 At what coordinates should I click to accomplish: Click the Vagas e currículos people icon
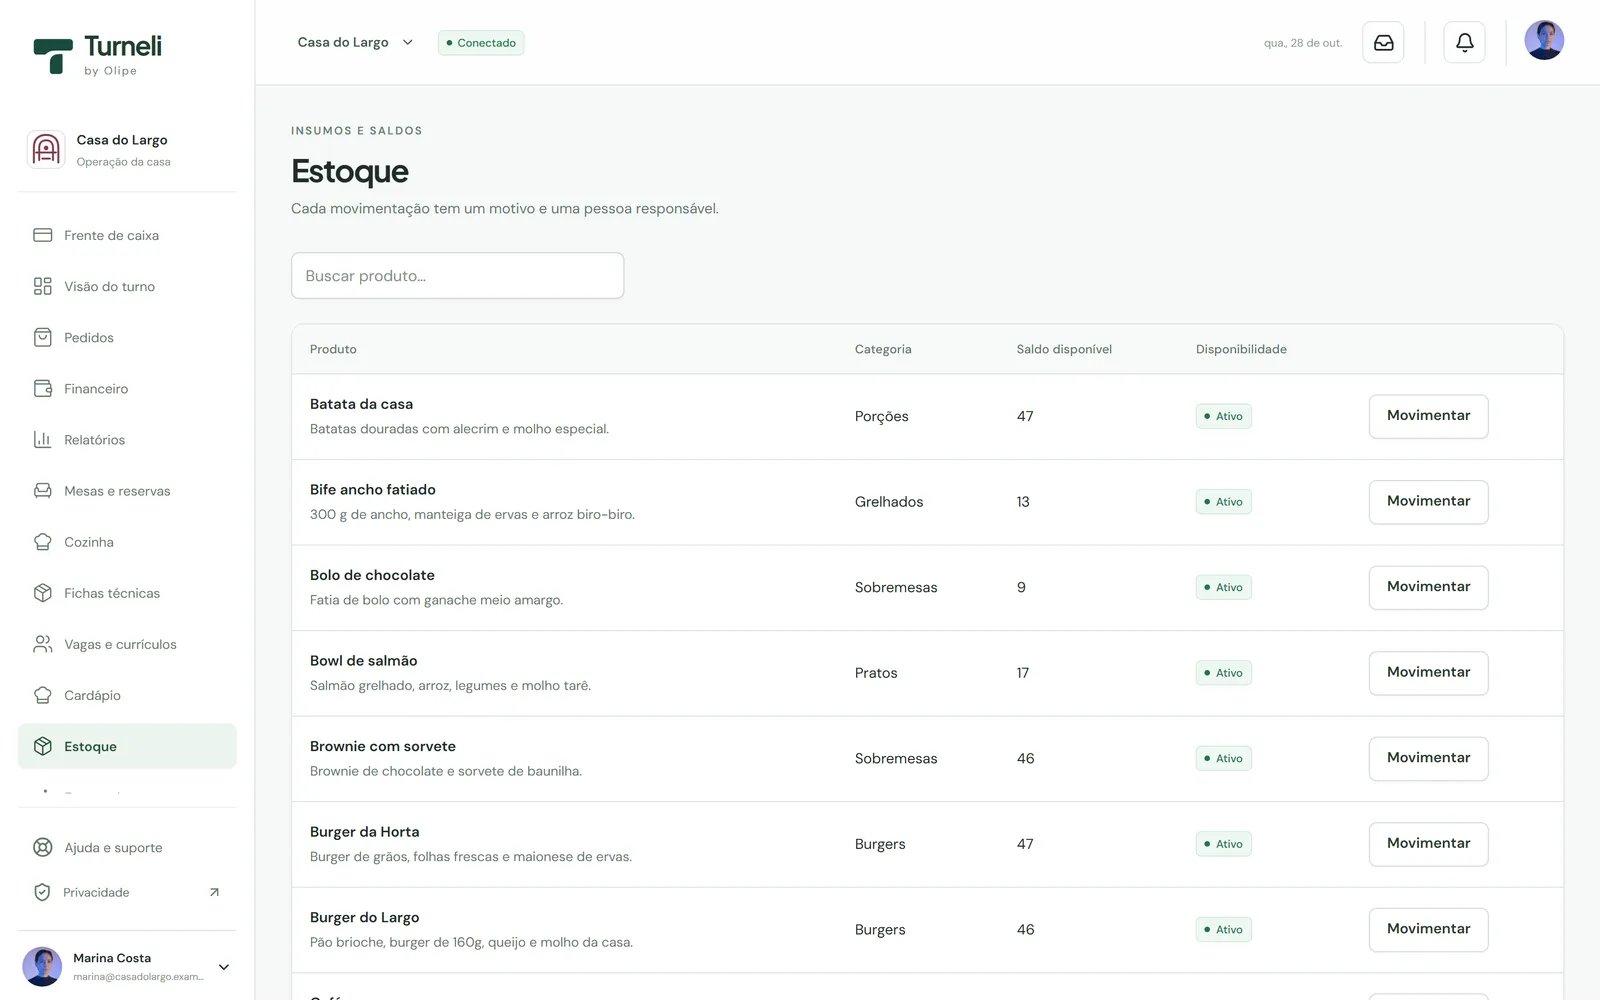(42, 644)
